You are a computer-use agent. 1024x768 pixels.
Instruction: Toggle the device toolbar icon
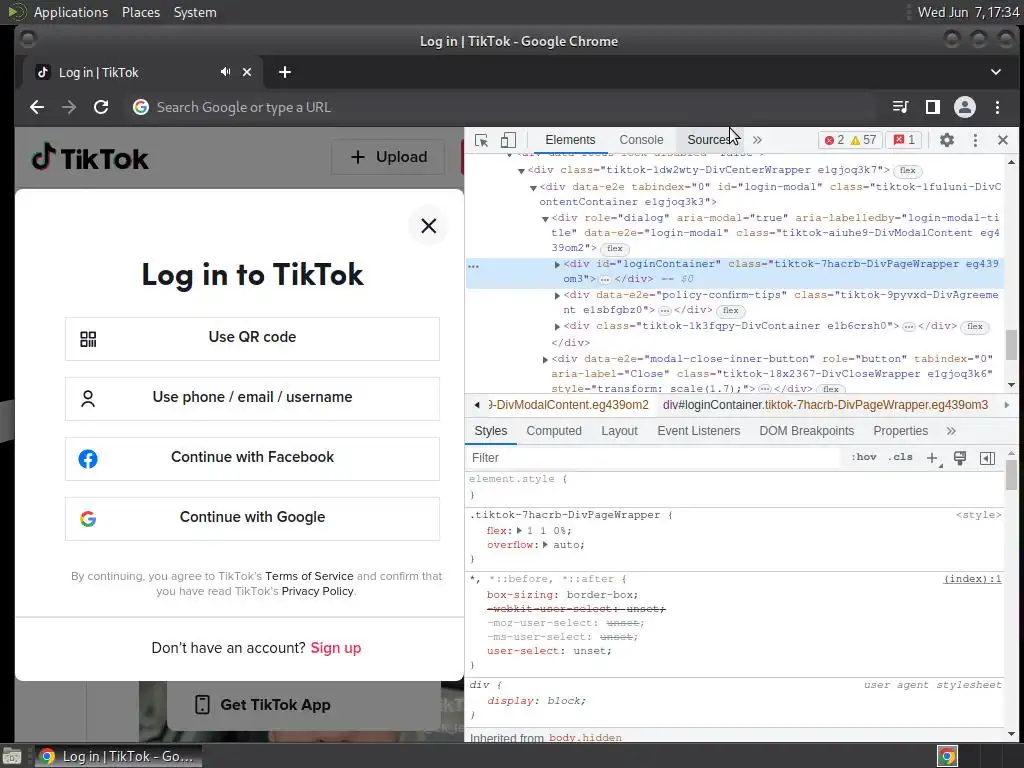[x=508, y=140]
